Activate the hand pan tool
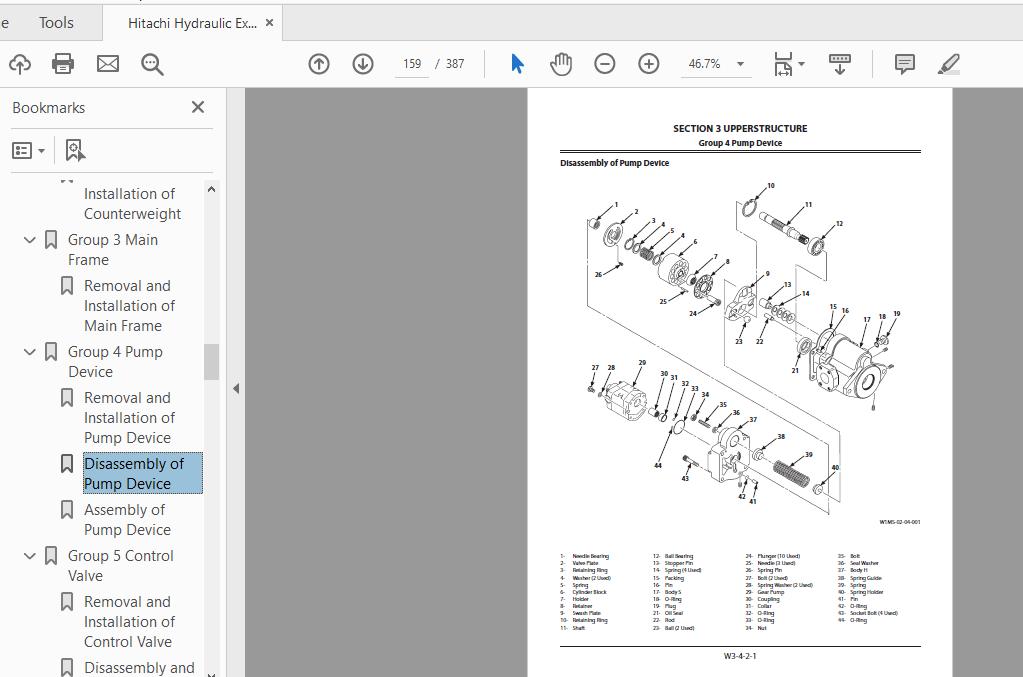 (x=561, y=64)
